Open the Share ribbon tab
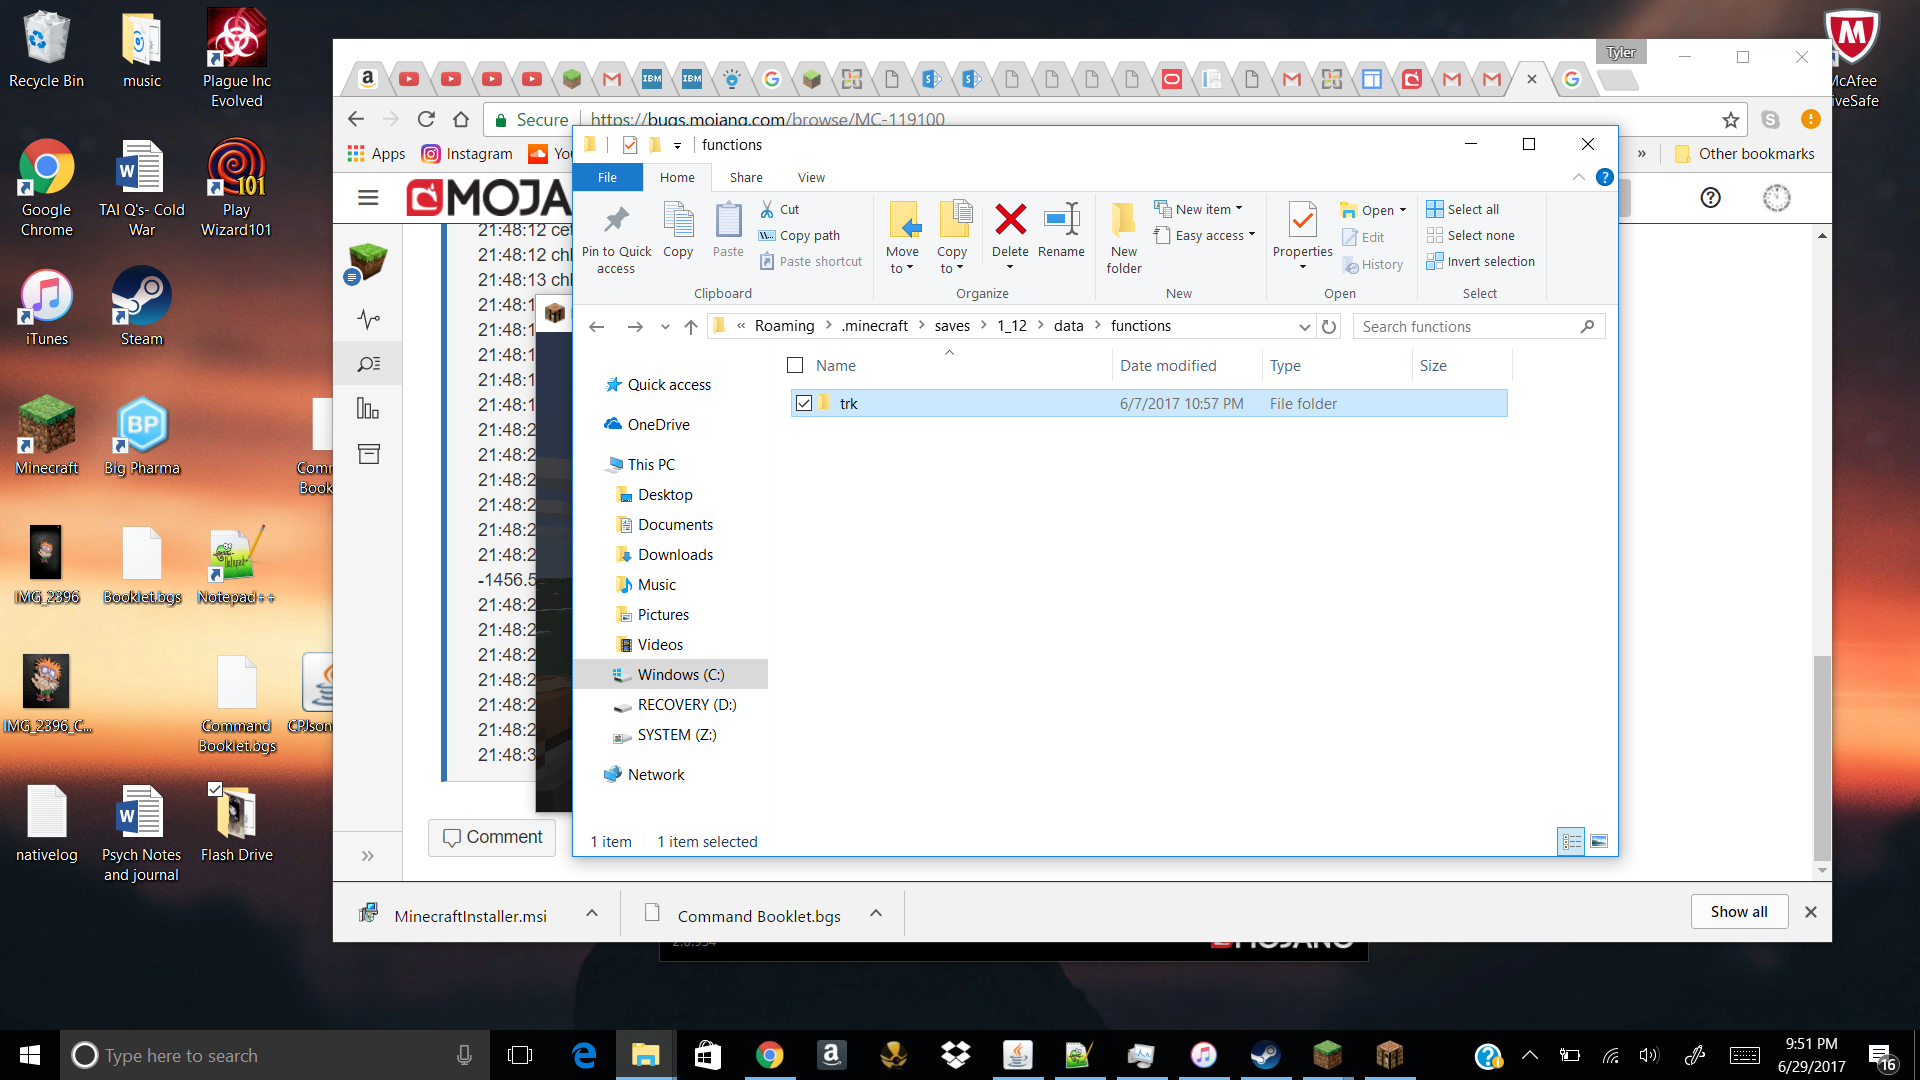This screenshot has height=1080, width=1920. [746, 177]
